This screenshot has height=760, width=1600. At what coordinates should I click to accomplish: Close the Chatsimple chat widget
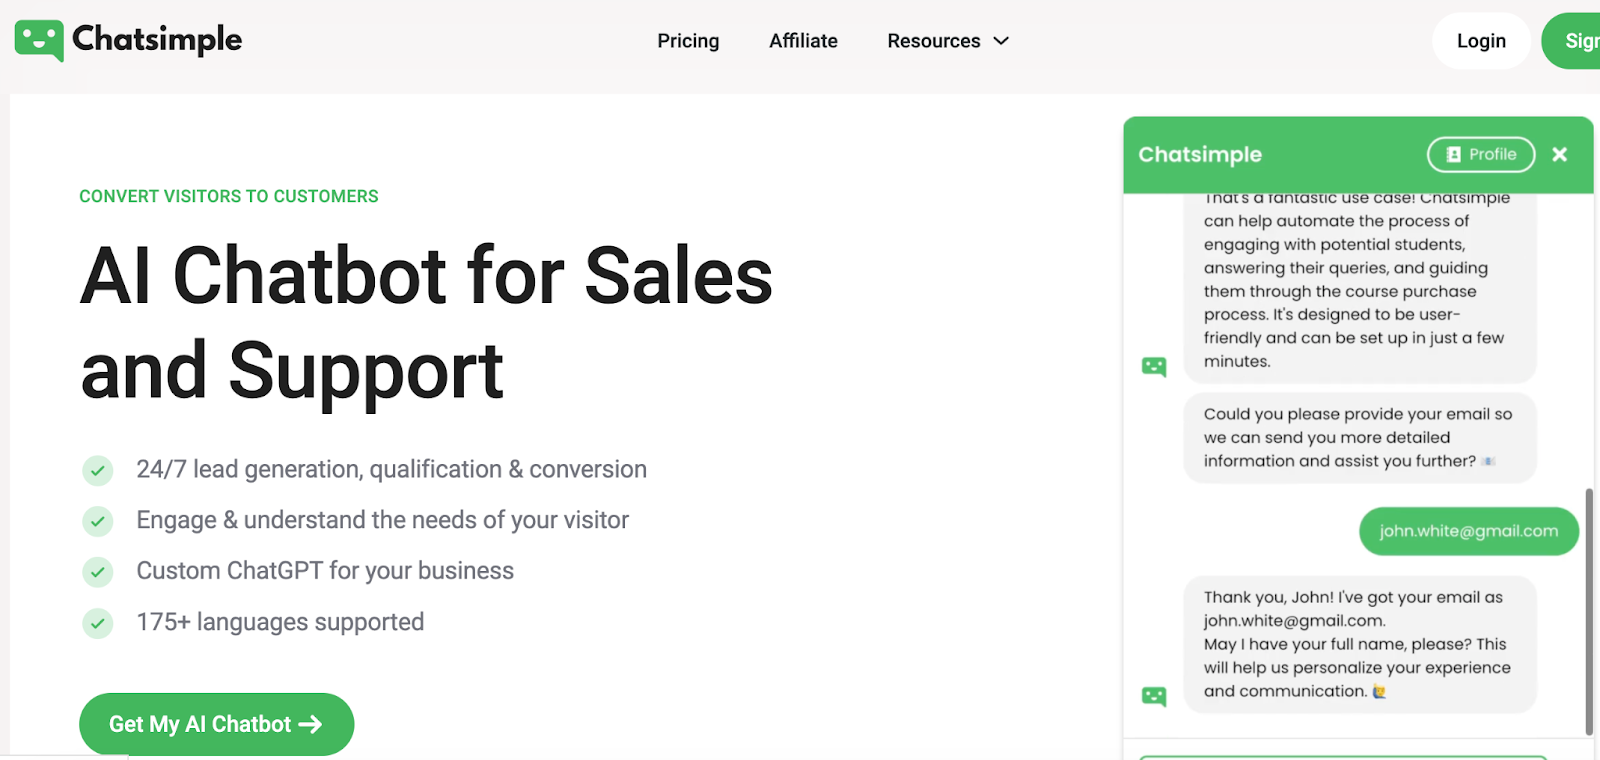click(1560, 154)
